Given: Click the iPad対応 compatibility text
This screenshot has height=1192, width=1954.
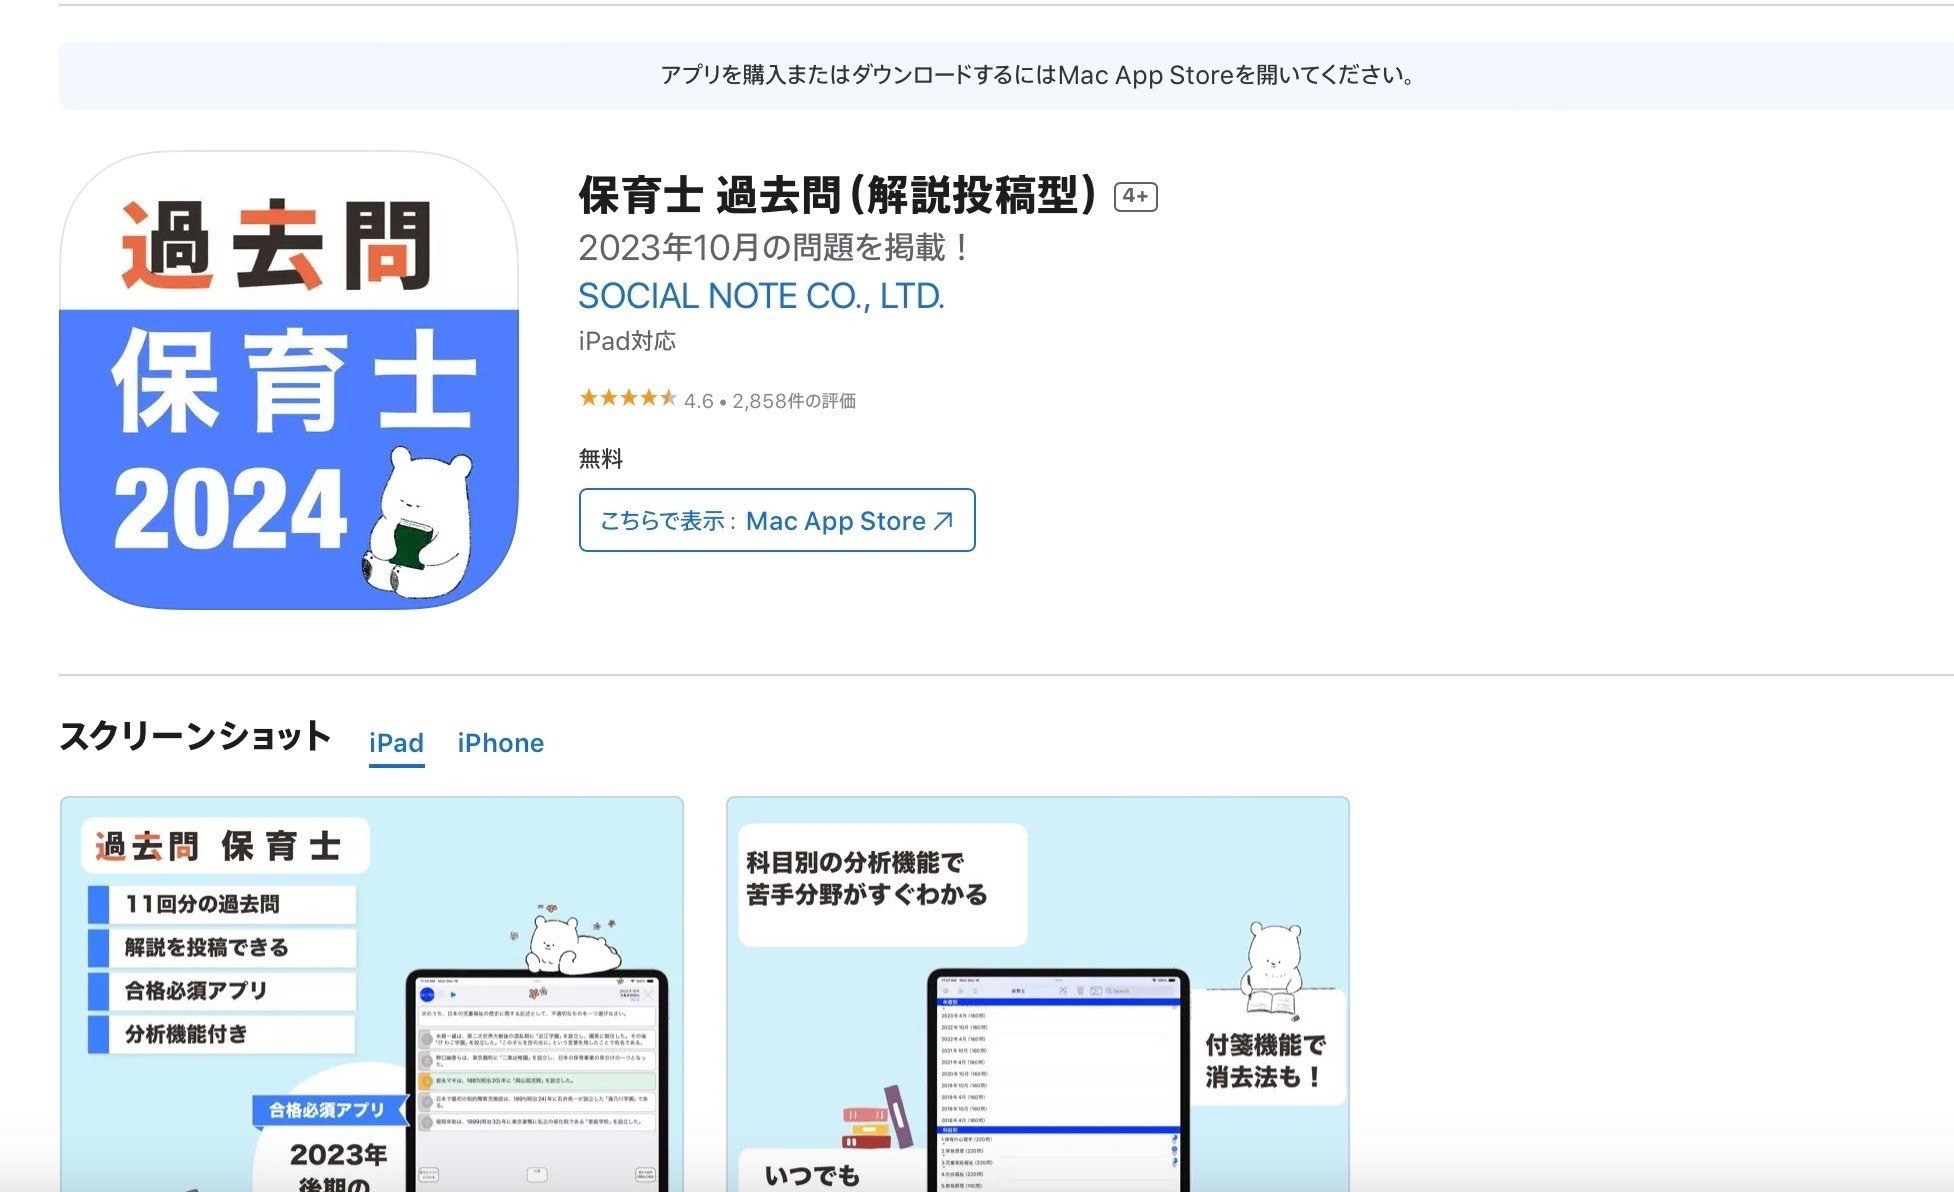Looking at the screenshot, I should 627,341.
